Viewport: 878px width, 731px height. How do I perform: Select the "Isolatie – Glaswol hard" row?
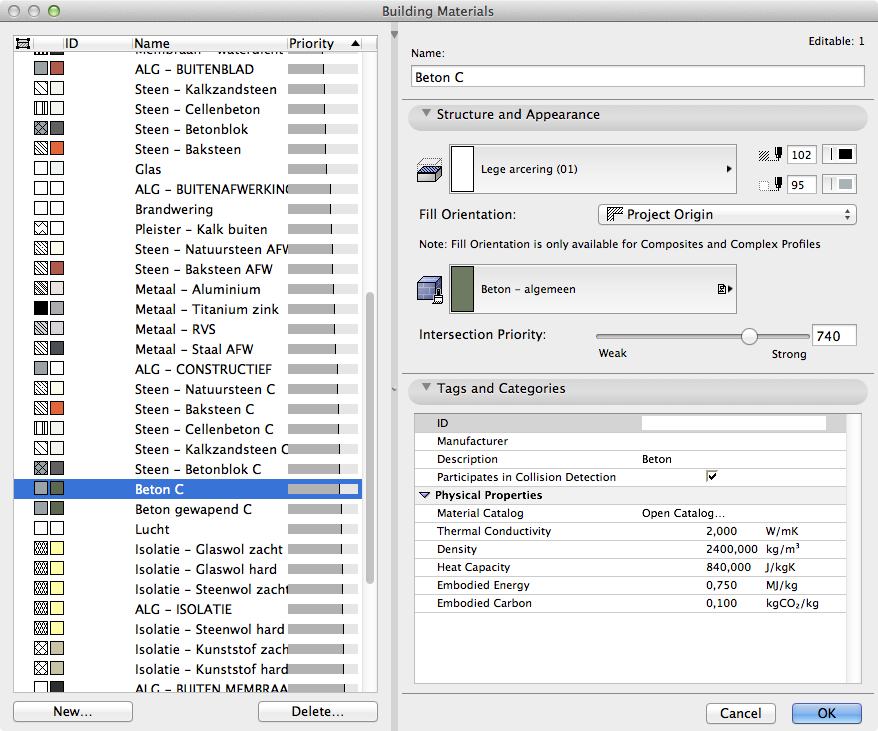[x=188, y=569]
